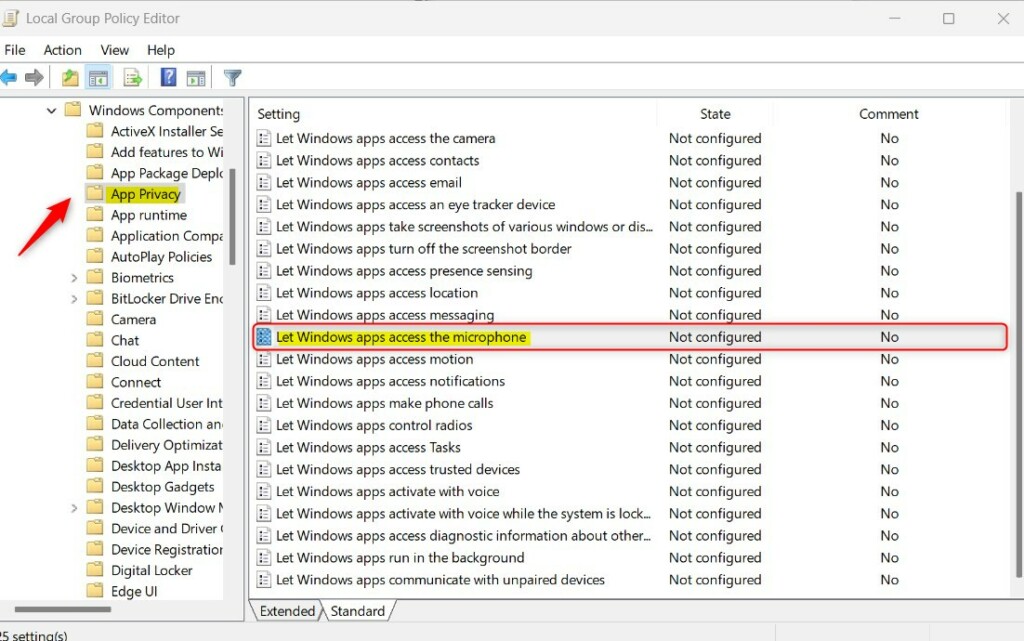Screen dimensions: 1024x641
Task: Select Device Registration in the tree
Action: pyautogui.click(x=167, y=549)
